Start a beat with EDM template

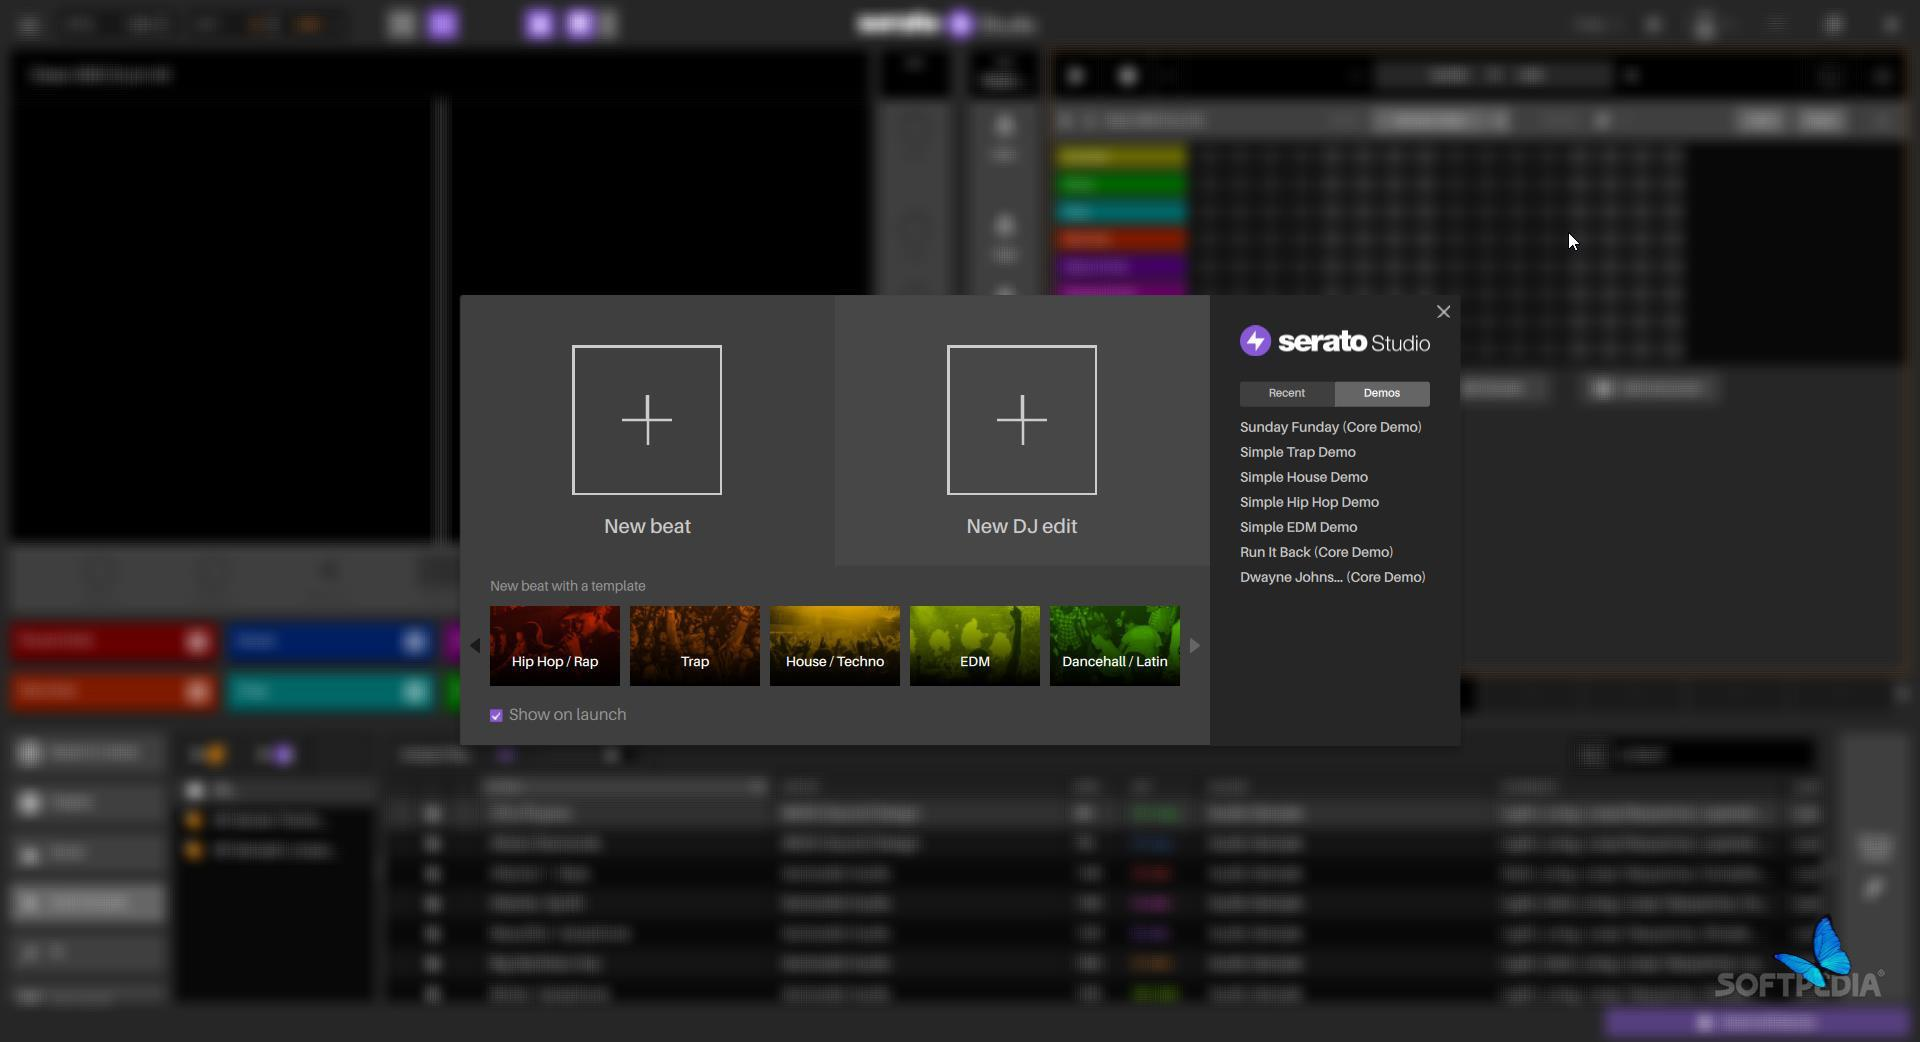point(974,646)
